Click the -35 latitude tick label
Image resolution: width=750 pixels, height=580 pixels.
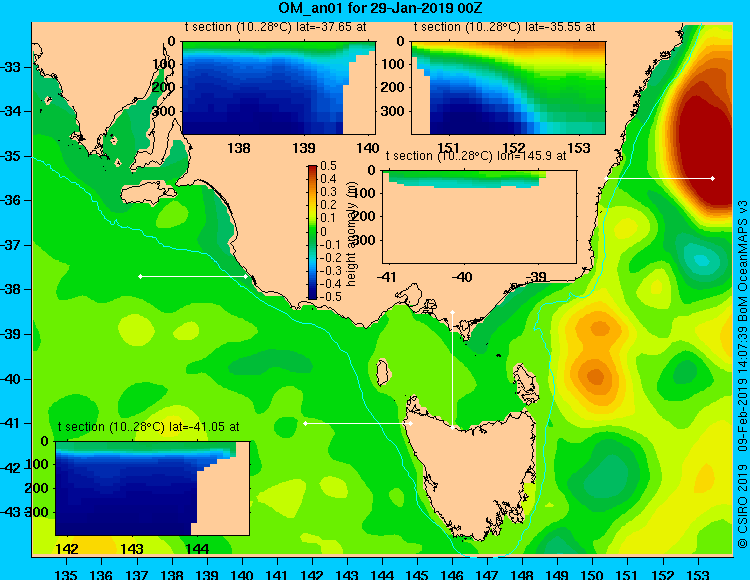click(x=11, y=156)
